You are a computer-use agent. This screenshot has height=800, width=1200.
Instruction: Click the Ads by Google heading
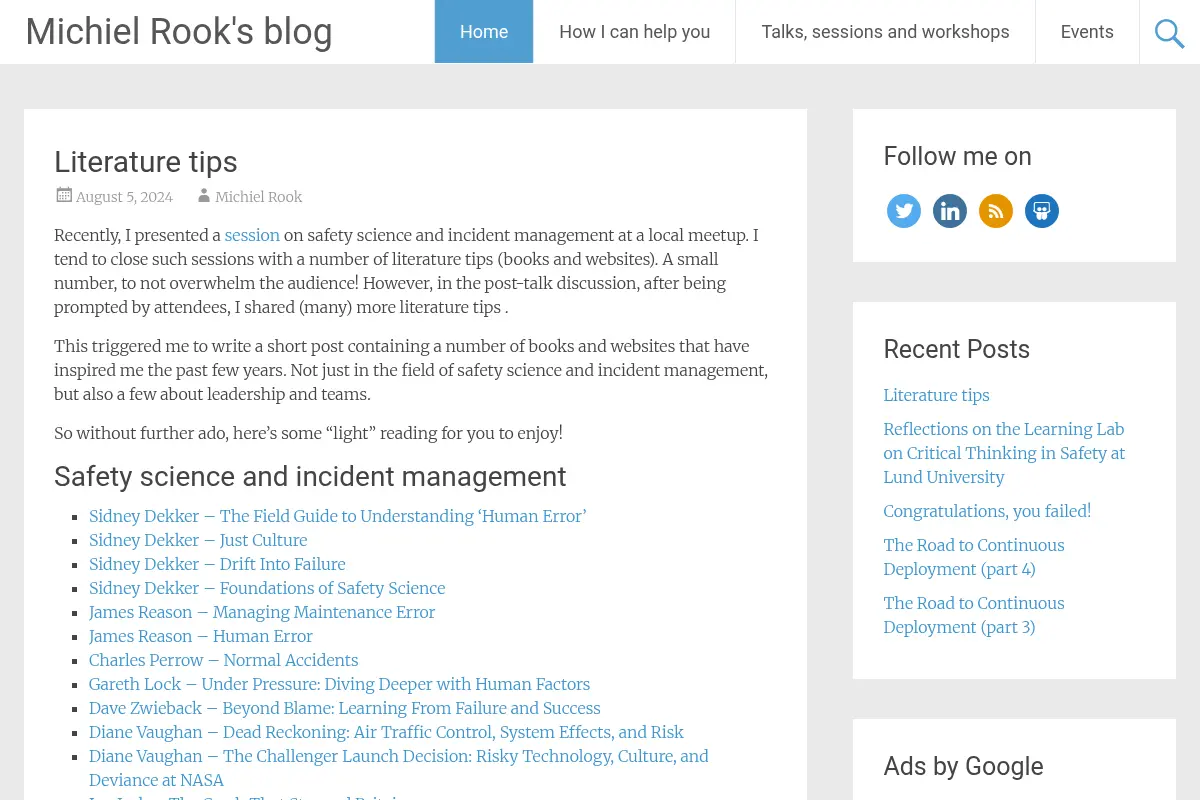coord(963,766)
